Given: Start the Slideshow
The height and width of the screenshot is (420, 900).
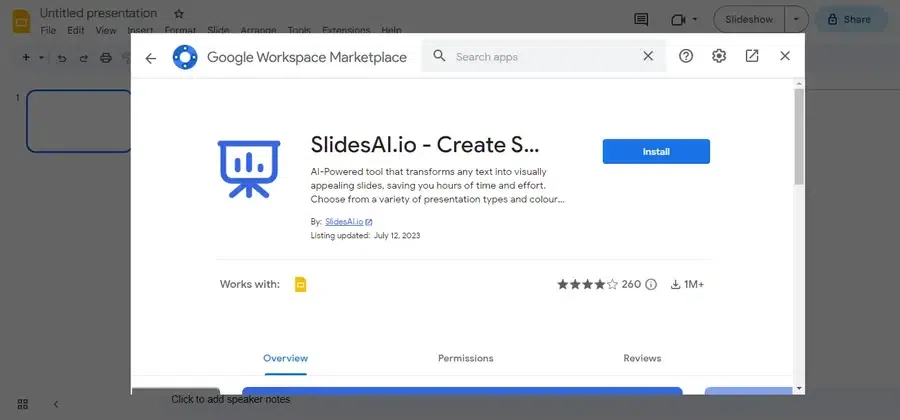Looking at the screenshot, I should click(748, 19).
